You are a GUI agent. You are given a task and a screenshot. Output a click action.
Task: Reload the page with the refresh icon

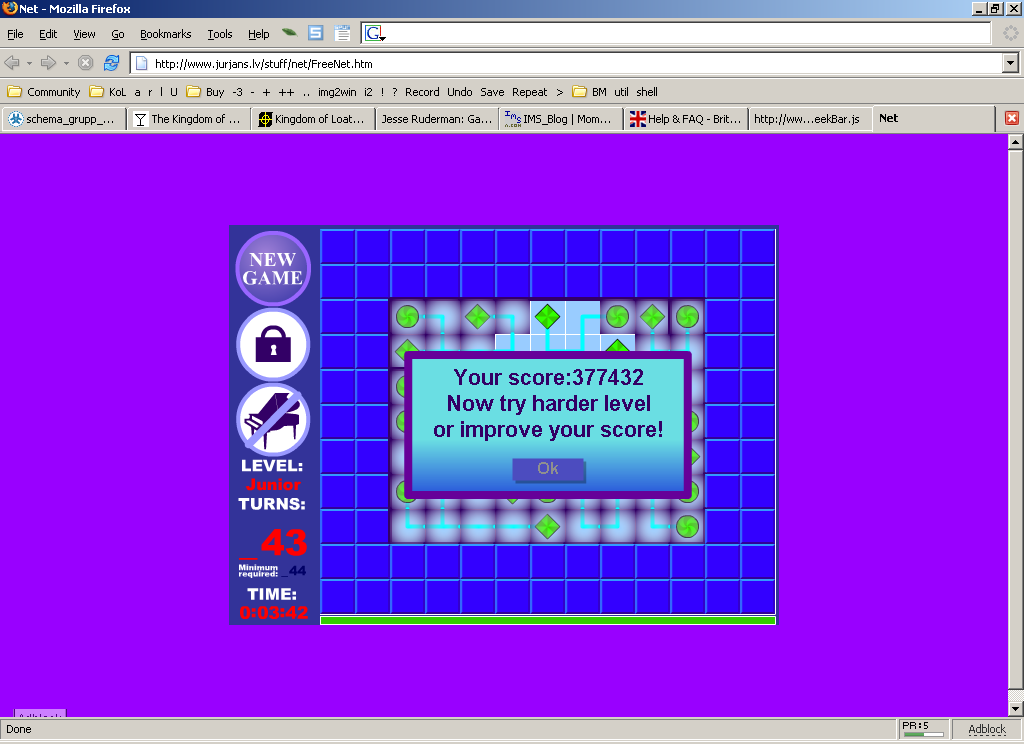[112, 63]
